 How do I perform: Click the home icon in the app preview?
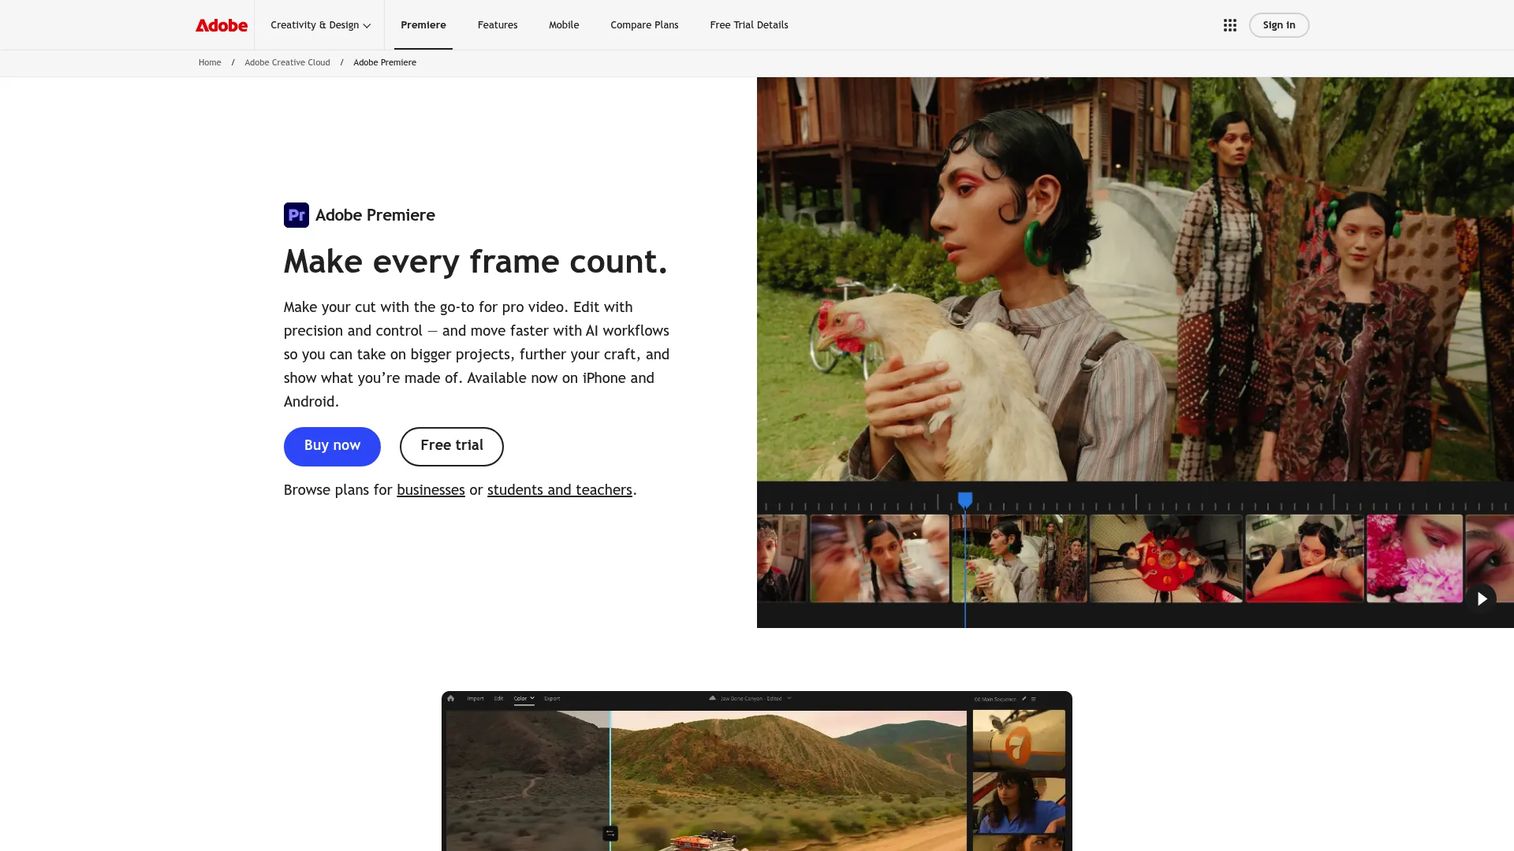pos(451,698)
